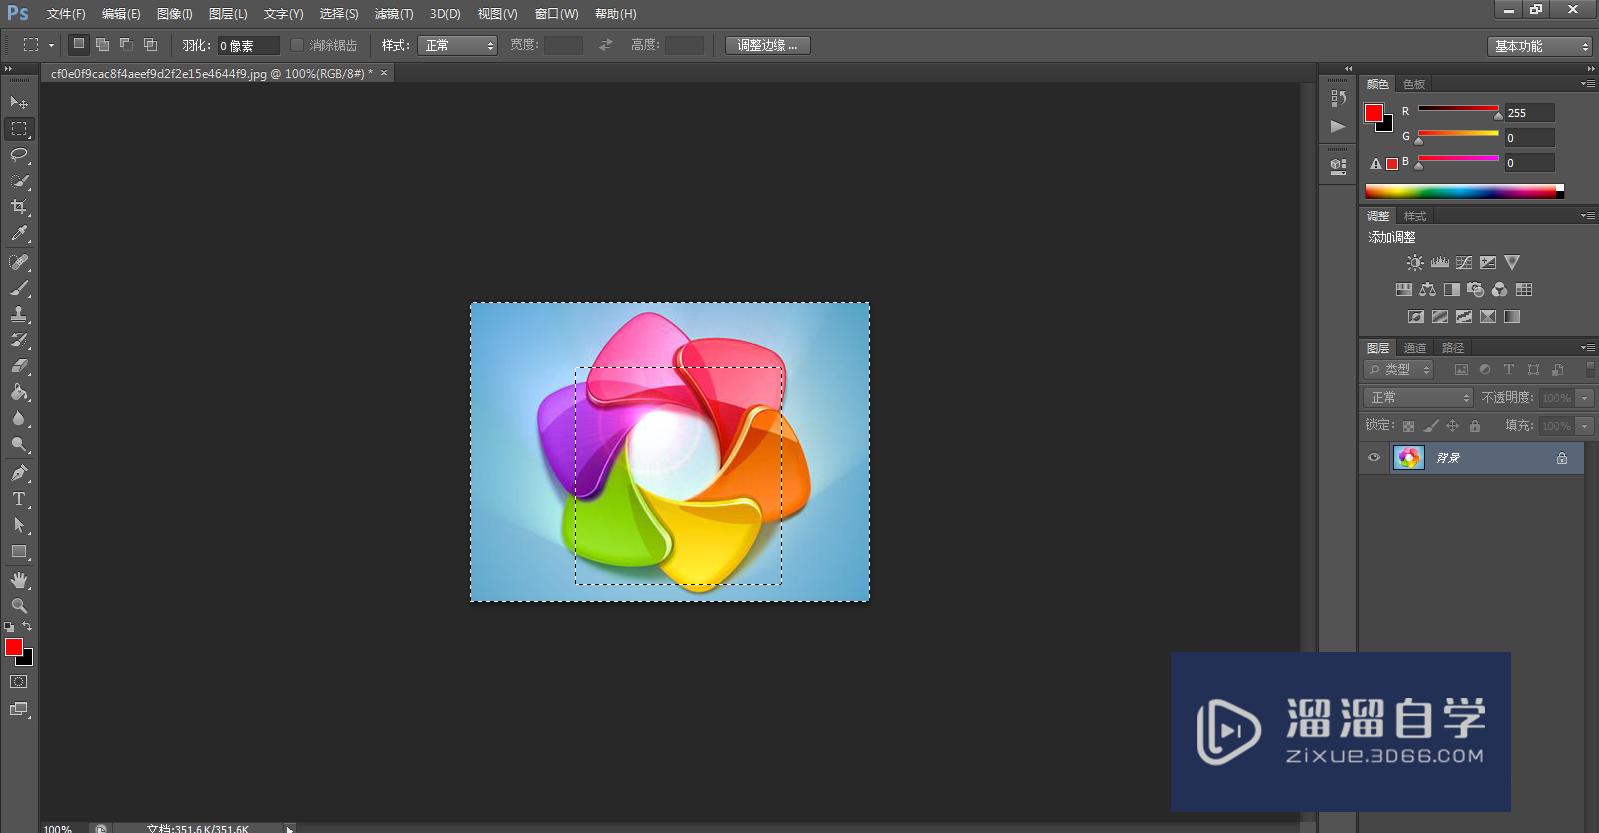This screenshot has width=1599, height=833.
Task: Select the Quick Selection tool
Action: [x=19, y=181]
